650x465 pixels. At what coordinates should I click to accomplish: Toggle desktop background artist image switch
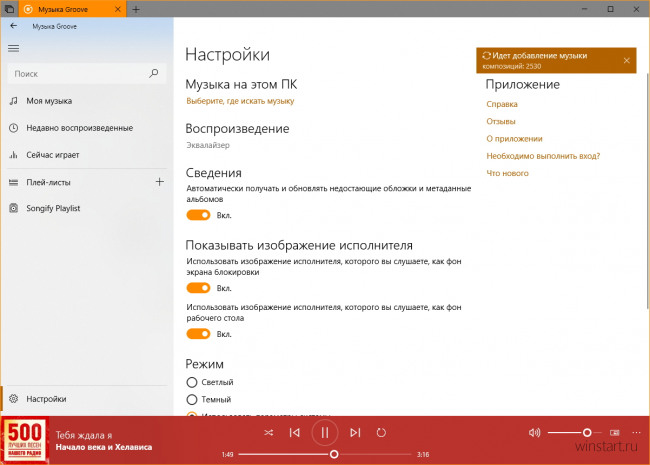pyautogui.click(x=198, y=334)
